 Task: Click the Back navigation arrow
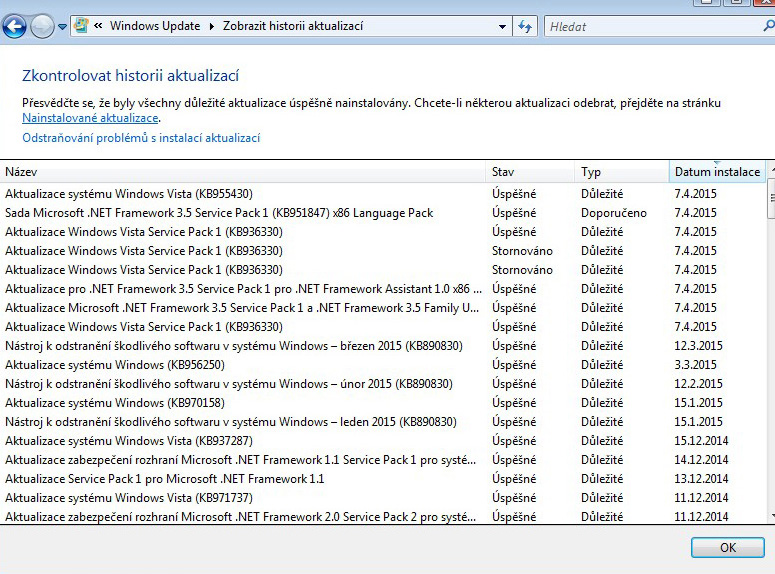pyautogui.click(x=14, y=26)
